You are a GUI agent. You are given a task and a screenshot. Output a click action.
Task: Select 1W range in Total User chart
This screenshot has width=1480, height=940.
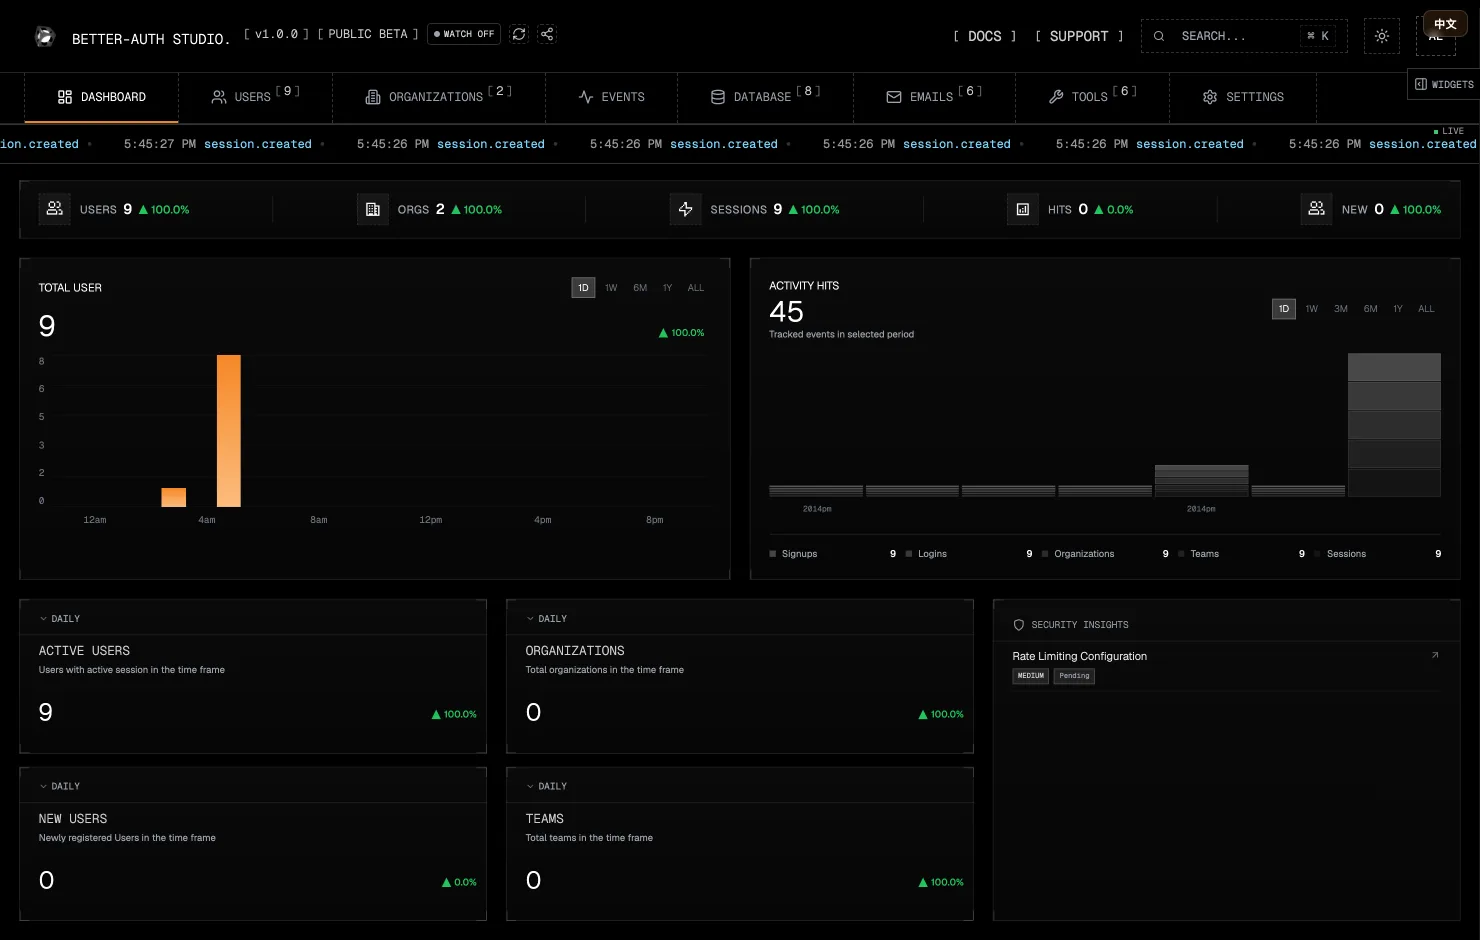pyautogui.click(x=611, y=288)
